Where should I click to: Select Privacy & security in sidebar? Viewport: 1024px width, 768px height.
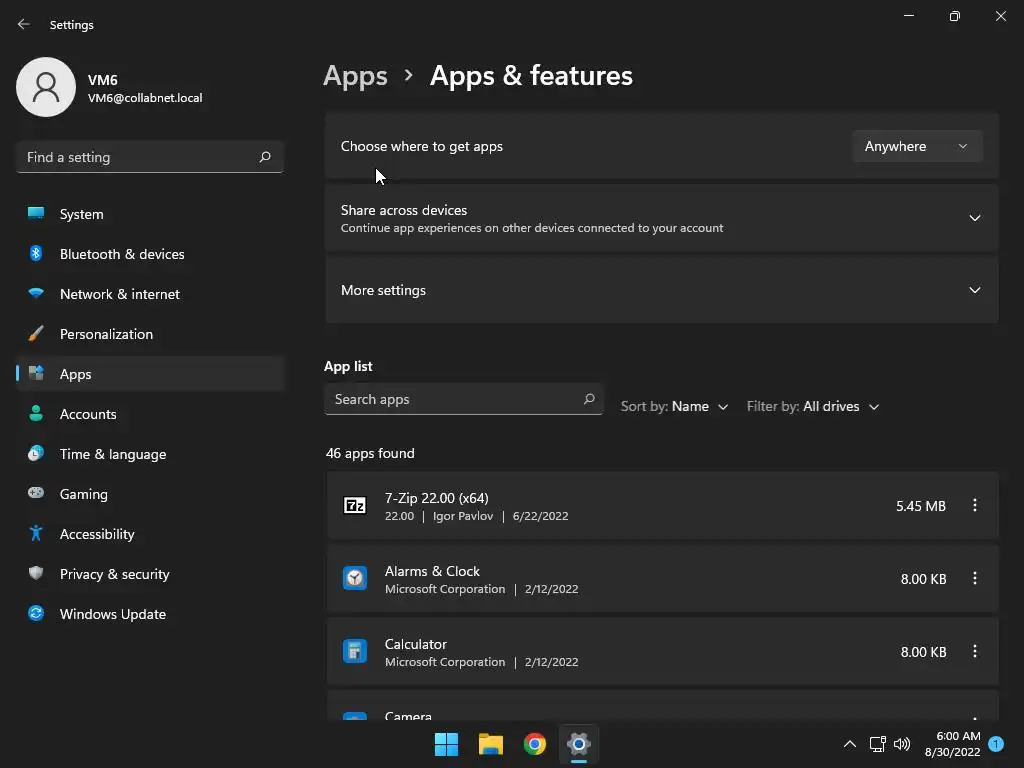point(114,574)
